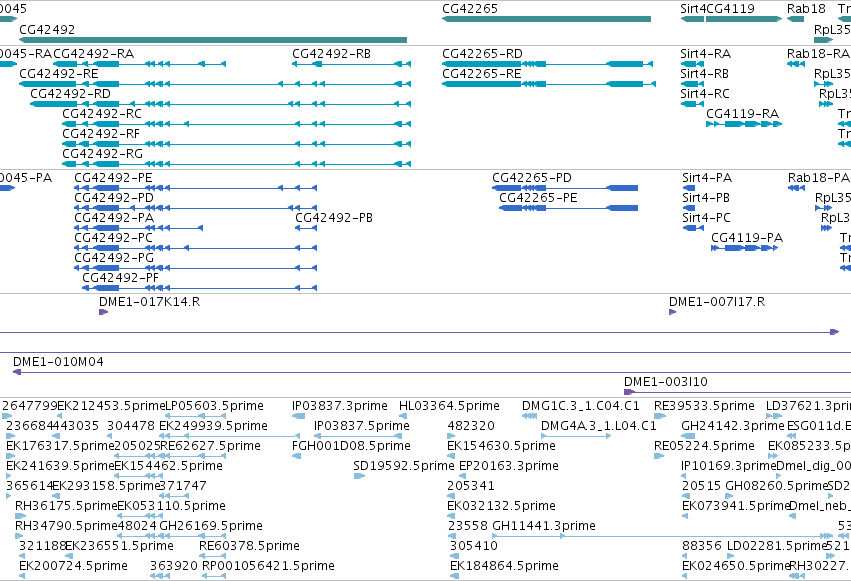Screen dimensions: 851x581
Task: Click the CG42492-PE protein label
Action: pos(113,178)
